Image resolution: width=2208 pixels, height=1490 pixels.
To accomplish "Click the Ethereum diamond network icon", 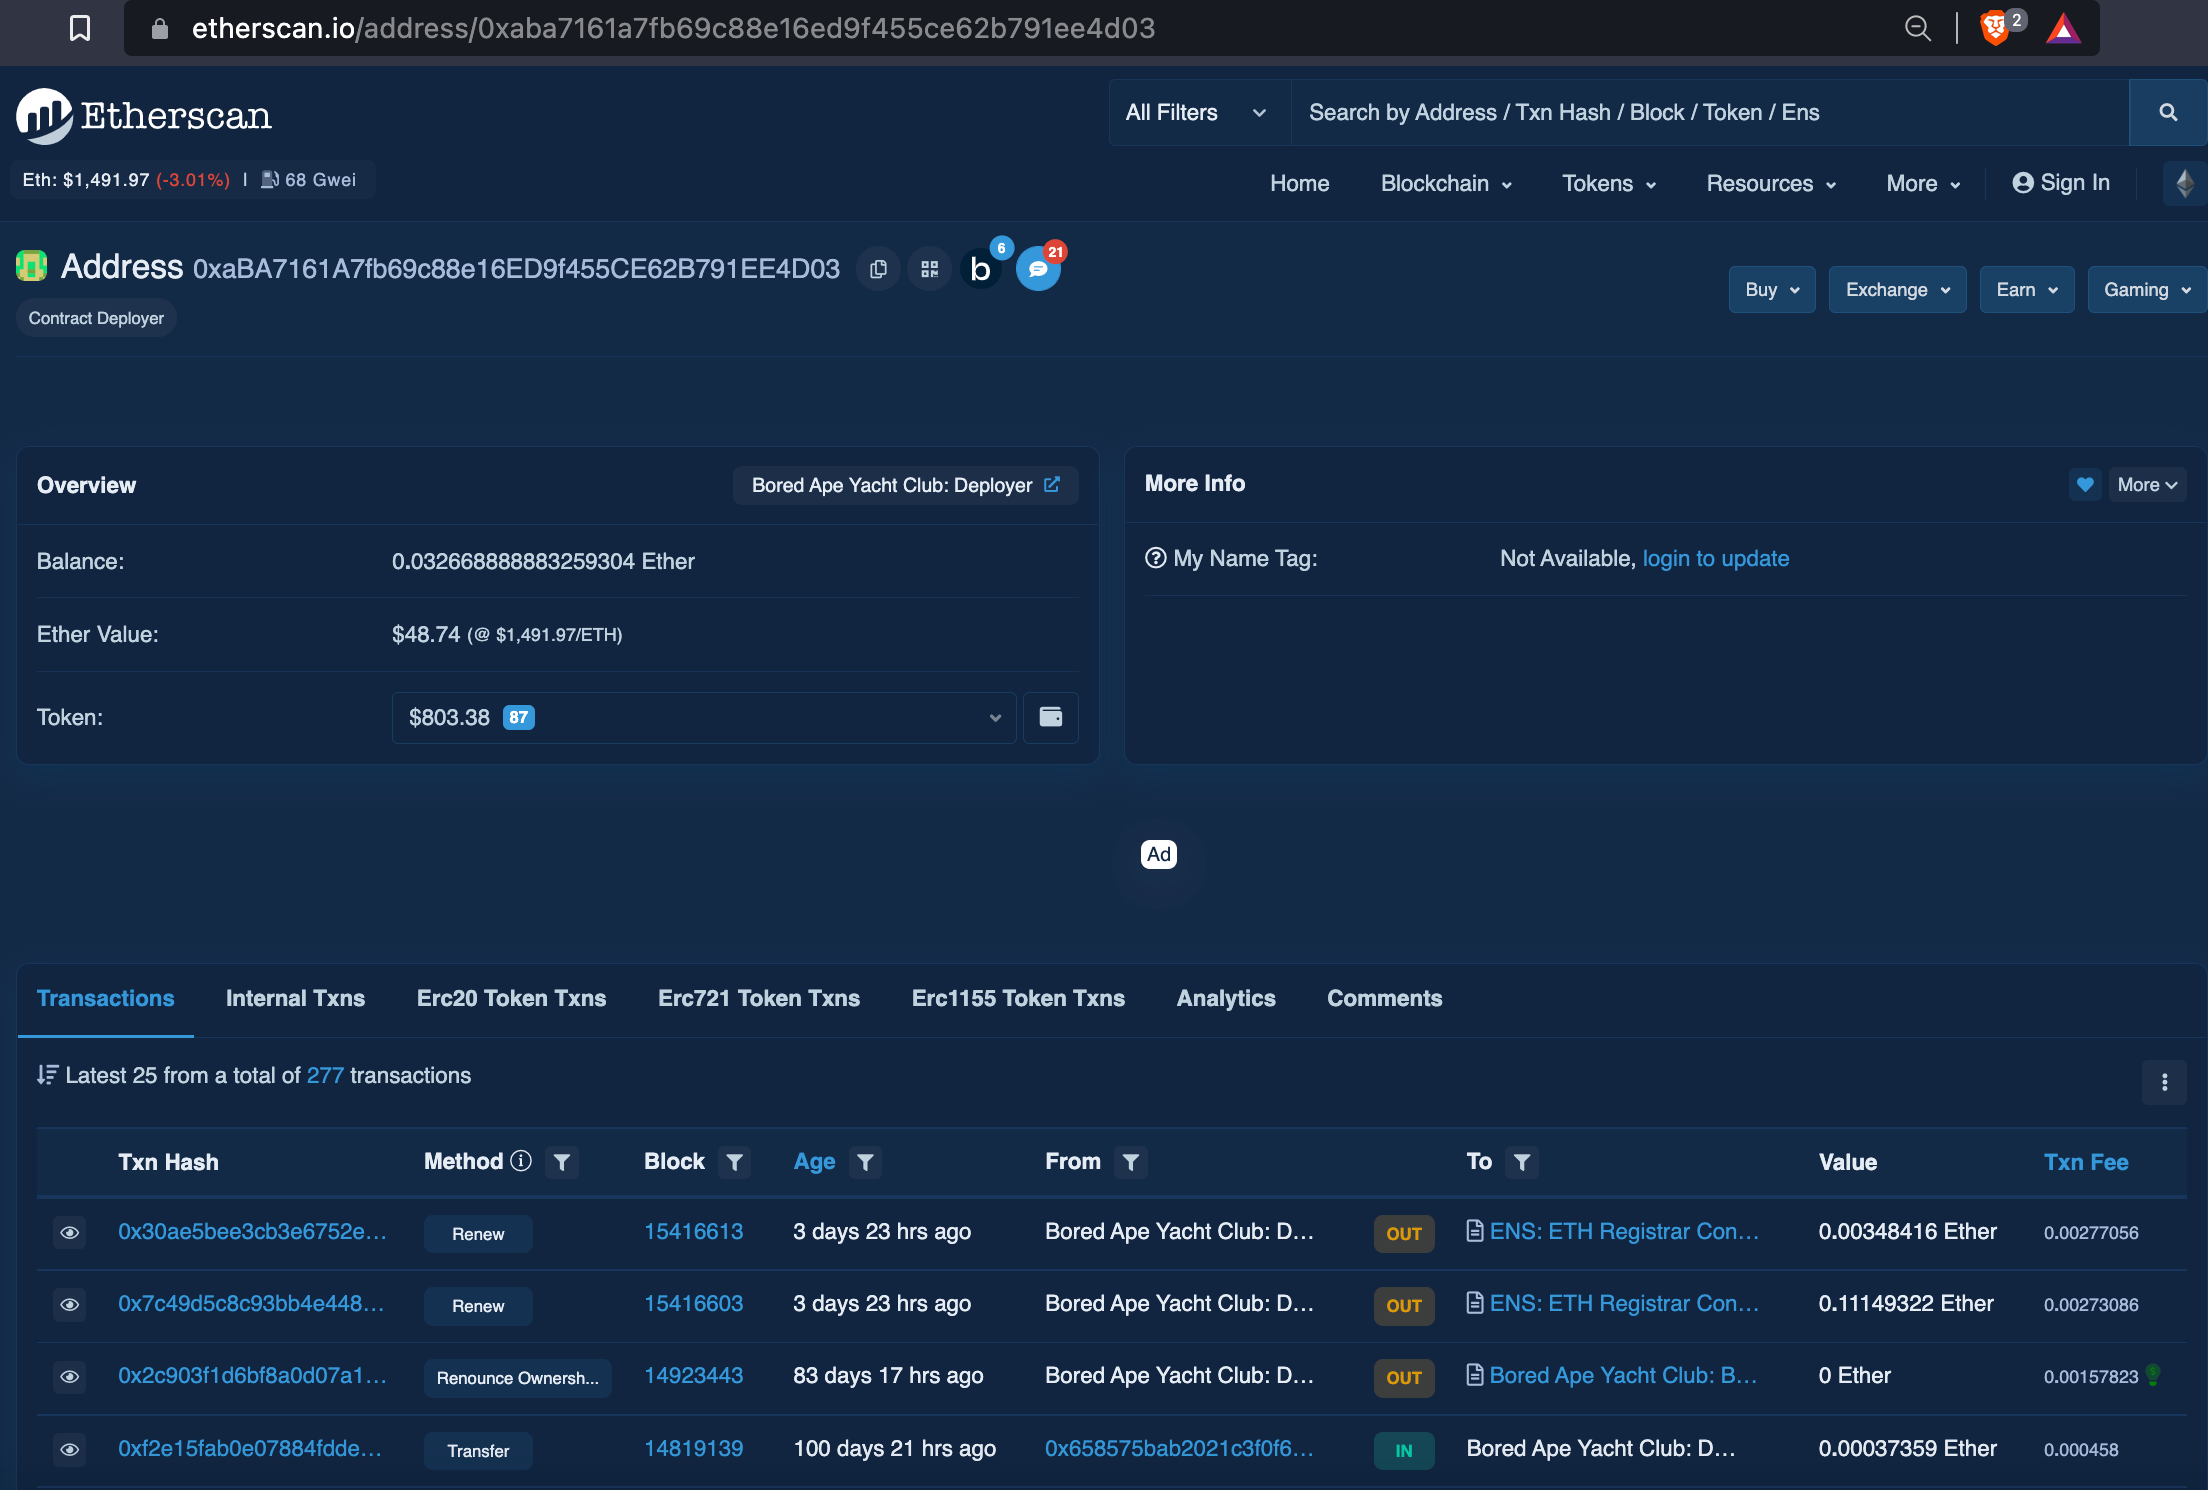I will (2185, 183).
